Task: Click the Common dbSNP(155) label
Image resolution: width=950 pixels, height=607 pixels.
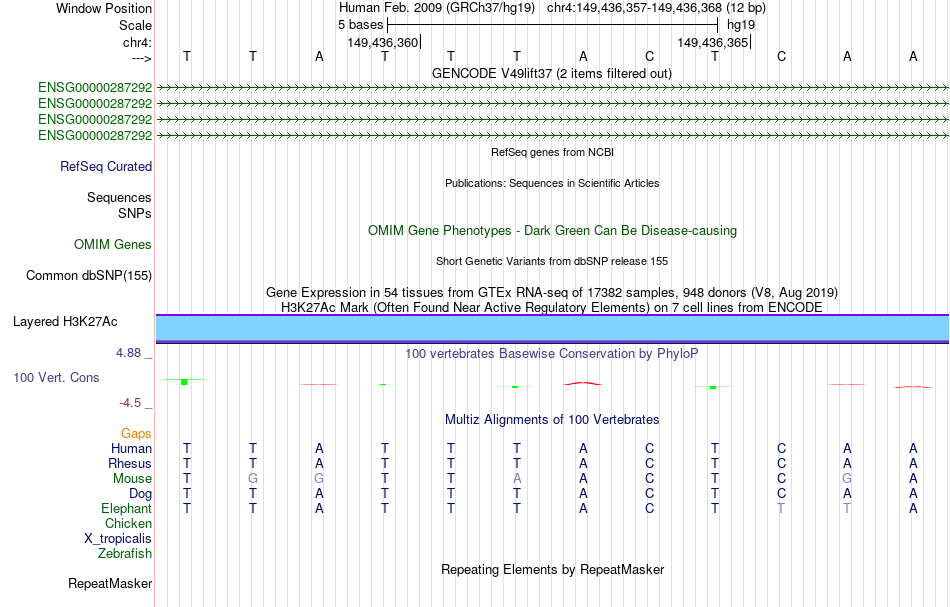Action: click(88, 276)
